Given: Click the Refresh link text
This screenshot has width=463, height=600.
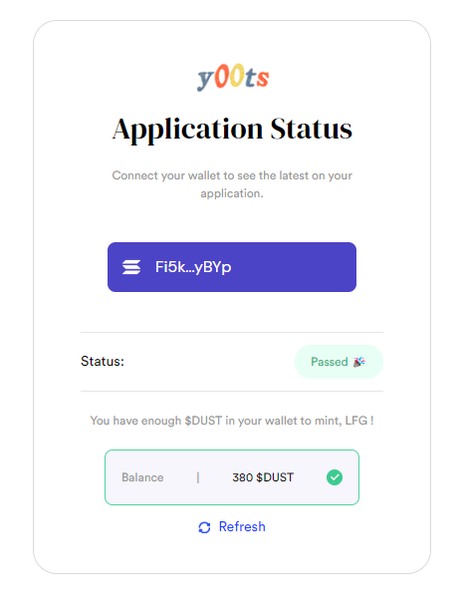Looking at the screenshot, I should pos(242,527).
